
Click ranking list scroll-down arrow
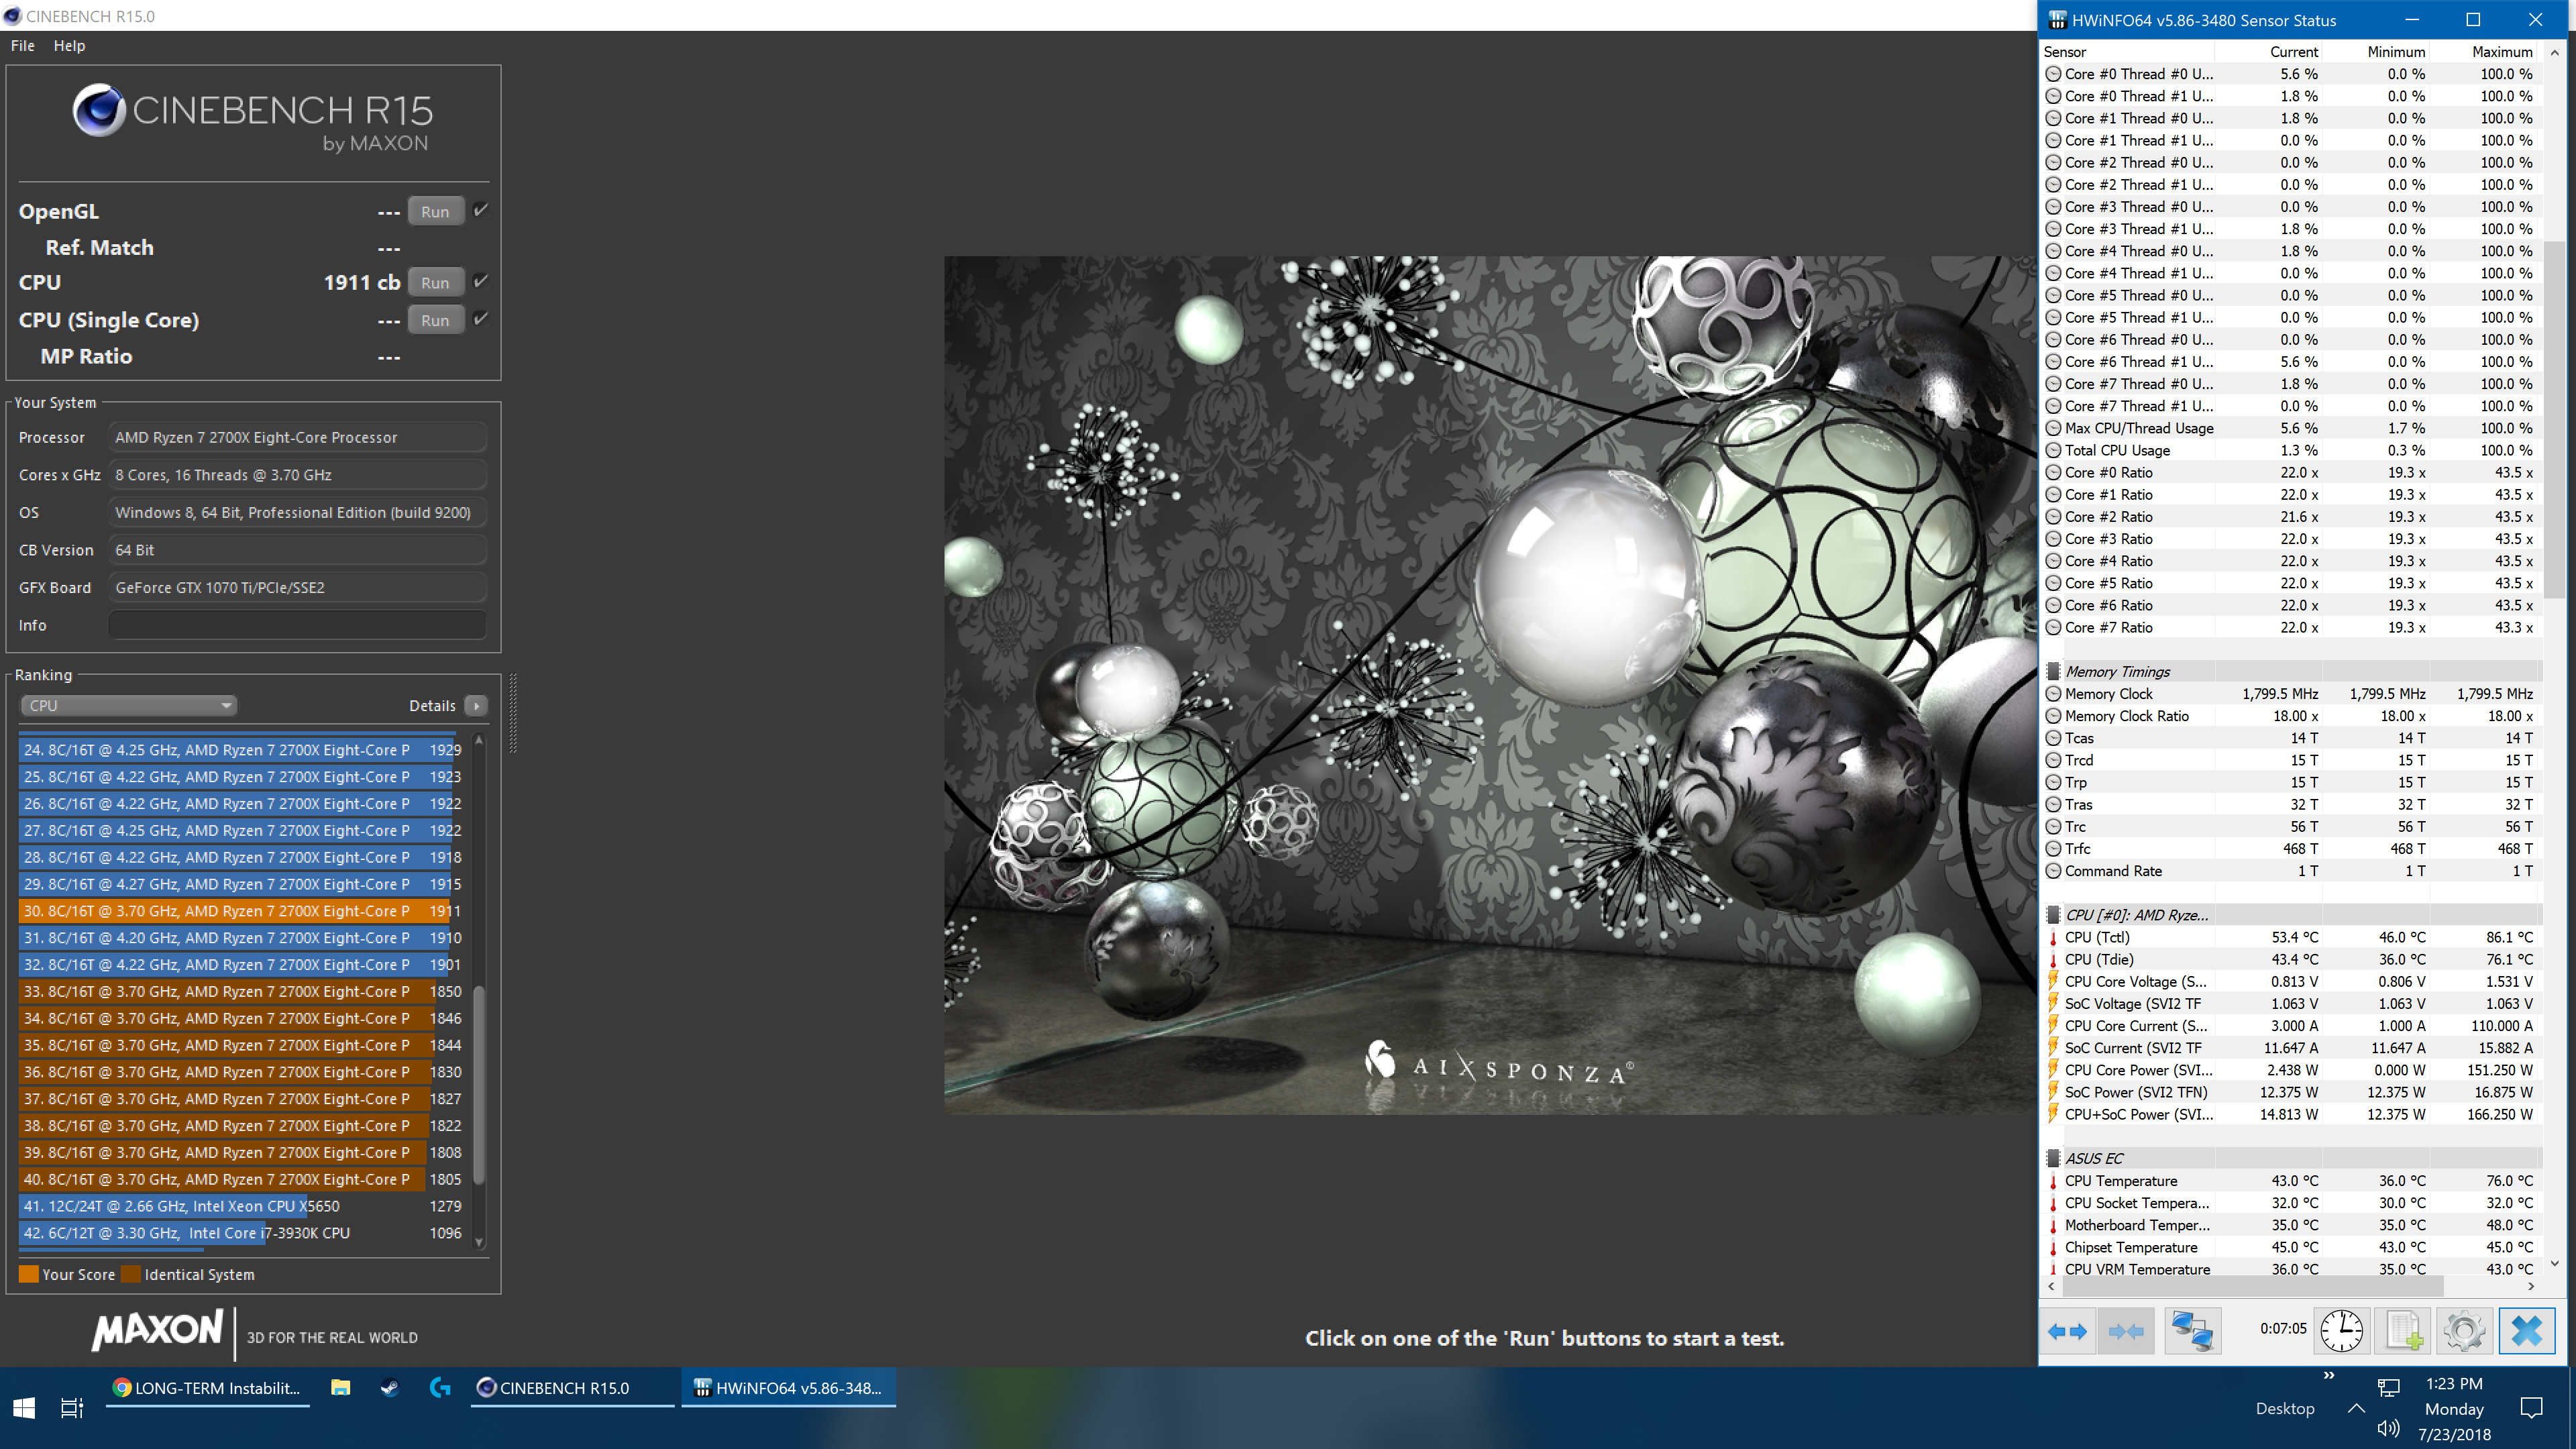479,1243
